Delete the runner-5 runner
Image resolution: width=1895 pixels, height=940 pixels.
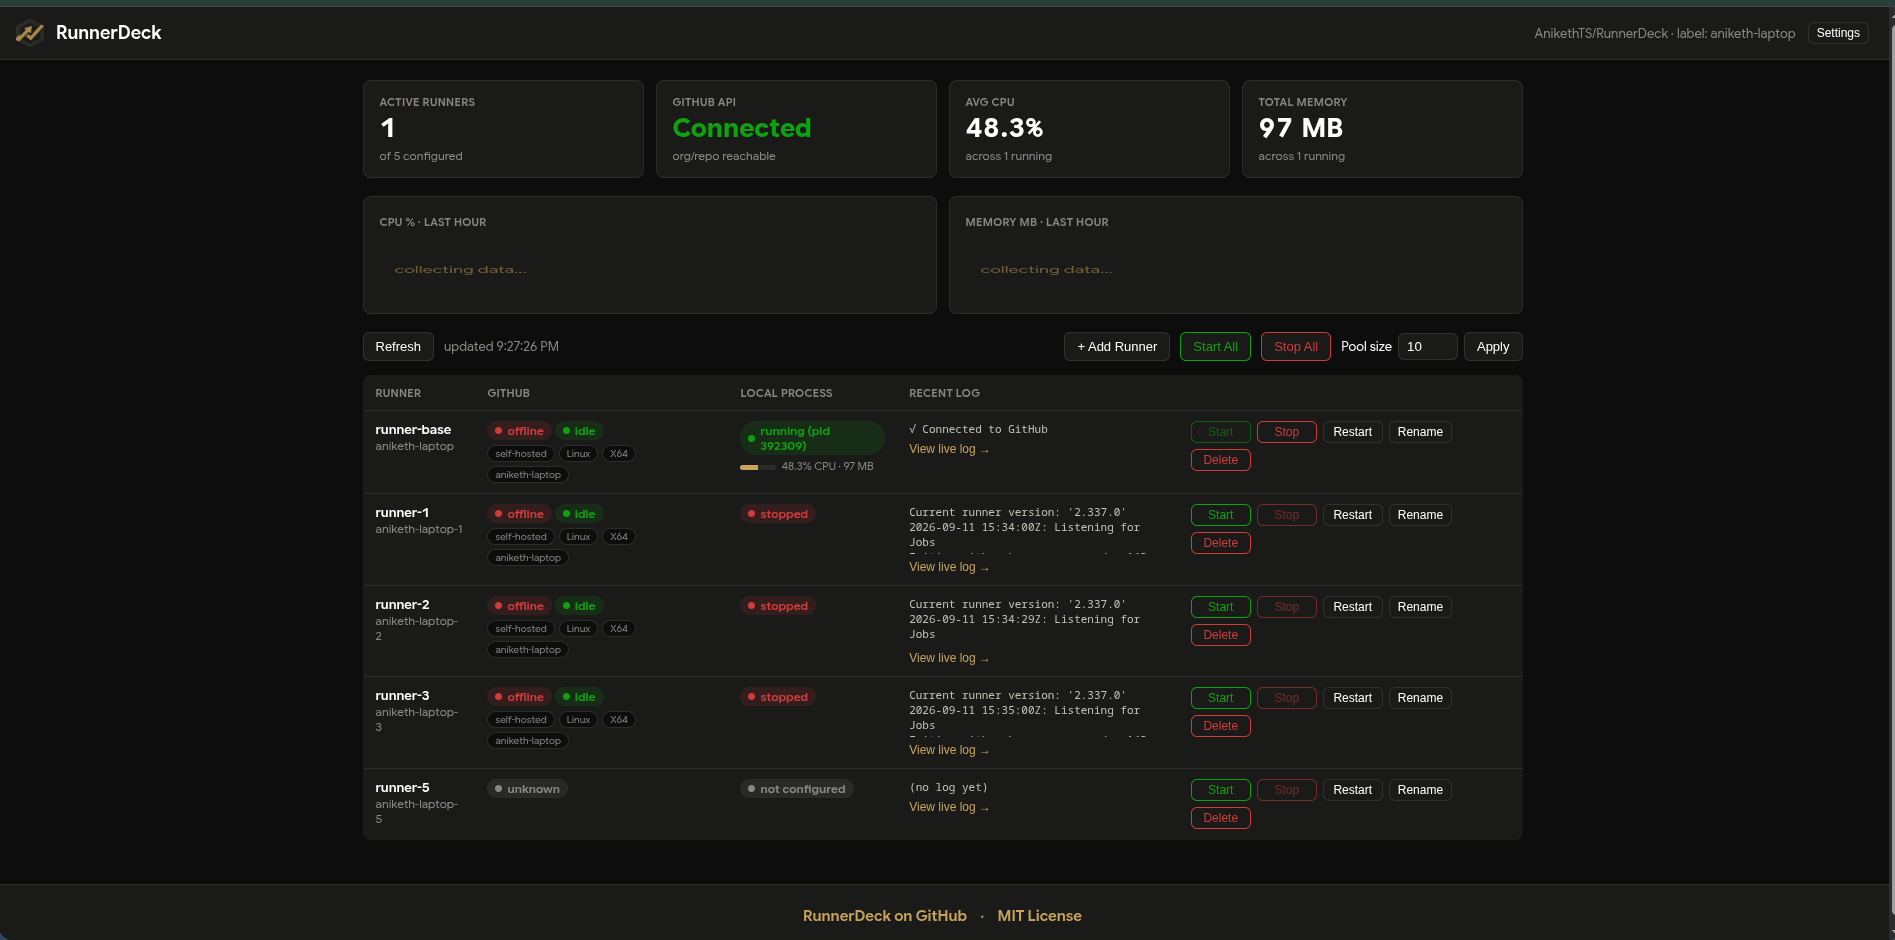(1221, 818)
